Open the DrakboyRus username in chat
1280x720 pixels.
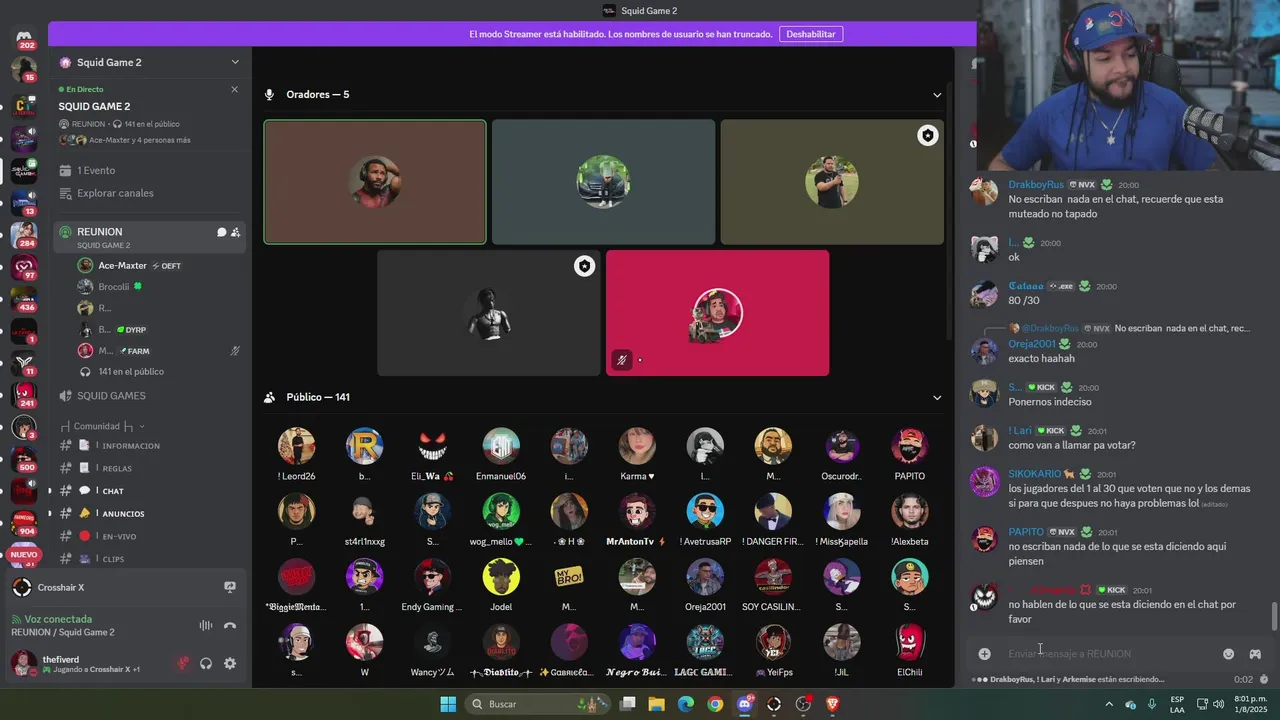pyautogui.click(x=1036, y=185)
